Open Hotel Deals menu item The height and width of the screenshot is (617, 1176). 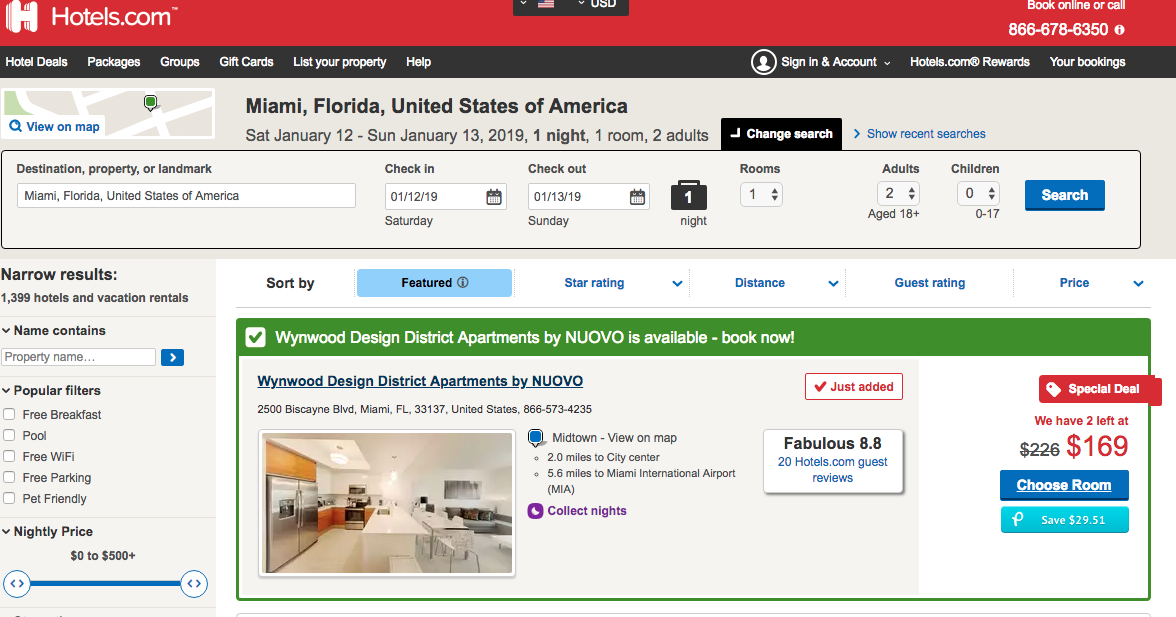click(x=37, y=62)
